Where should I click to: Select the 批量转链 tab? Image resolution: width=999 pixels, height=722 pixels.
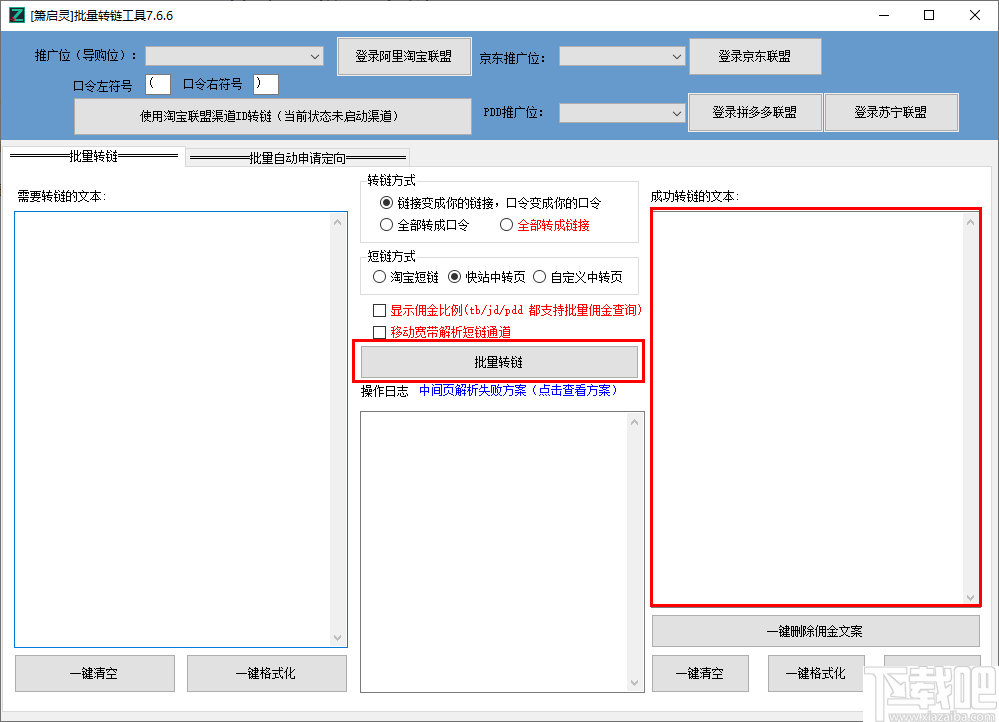click(x=96, y=157)
